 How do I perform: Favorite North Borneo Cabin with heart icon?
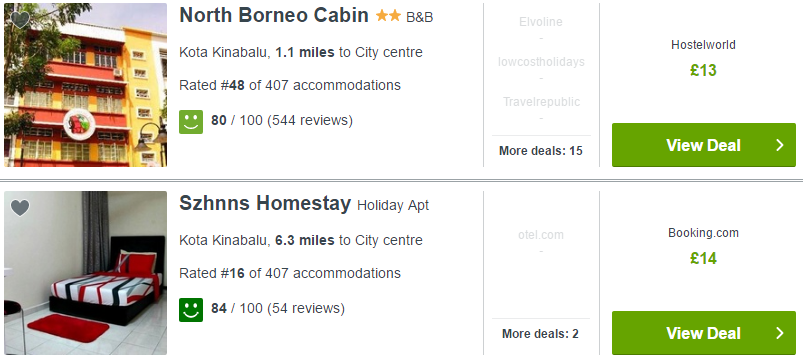(x=20, y=20)
